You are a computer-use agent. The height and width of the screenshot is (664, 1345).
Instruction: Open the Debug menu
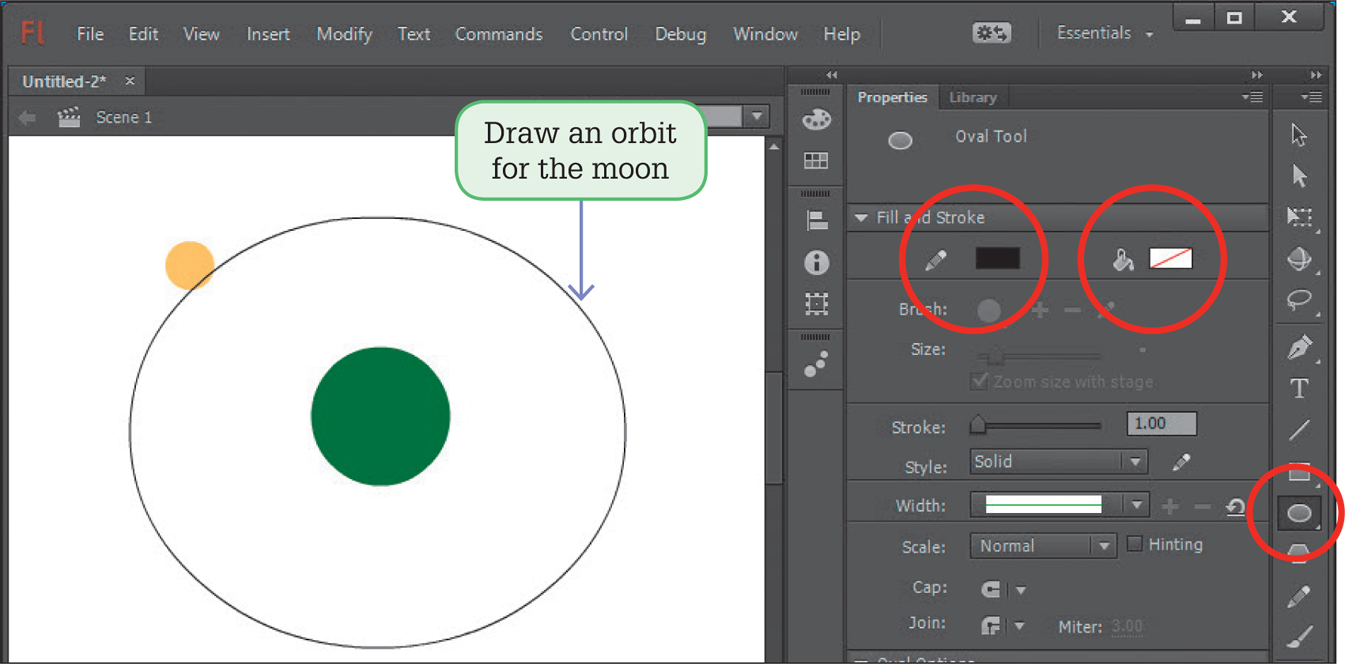[680, 34]
